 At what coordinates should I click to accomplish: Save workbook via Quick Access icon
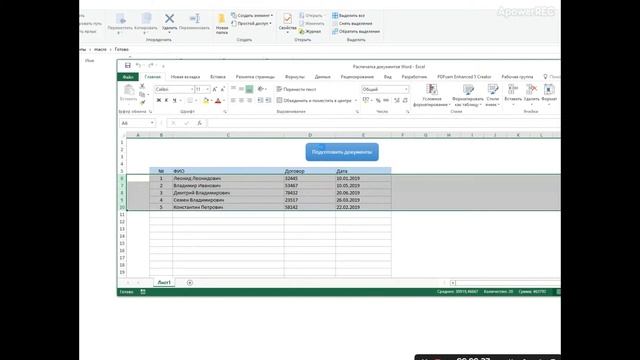click(128, 65)
